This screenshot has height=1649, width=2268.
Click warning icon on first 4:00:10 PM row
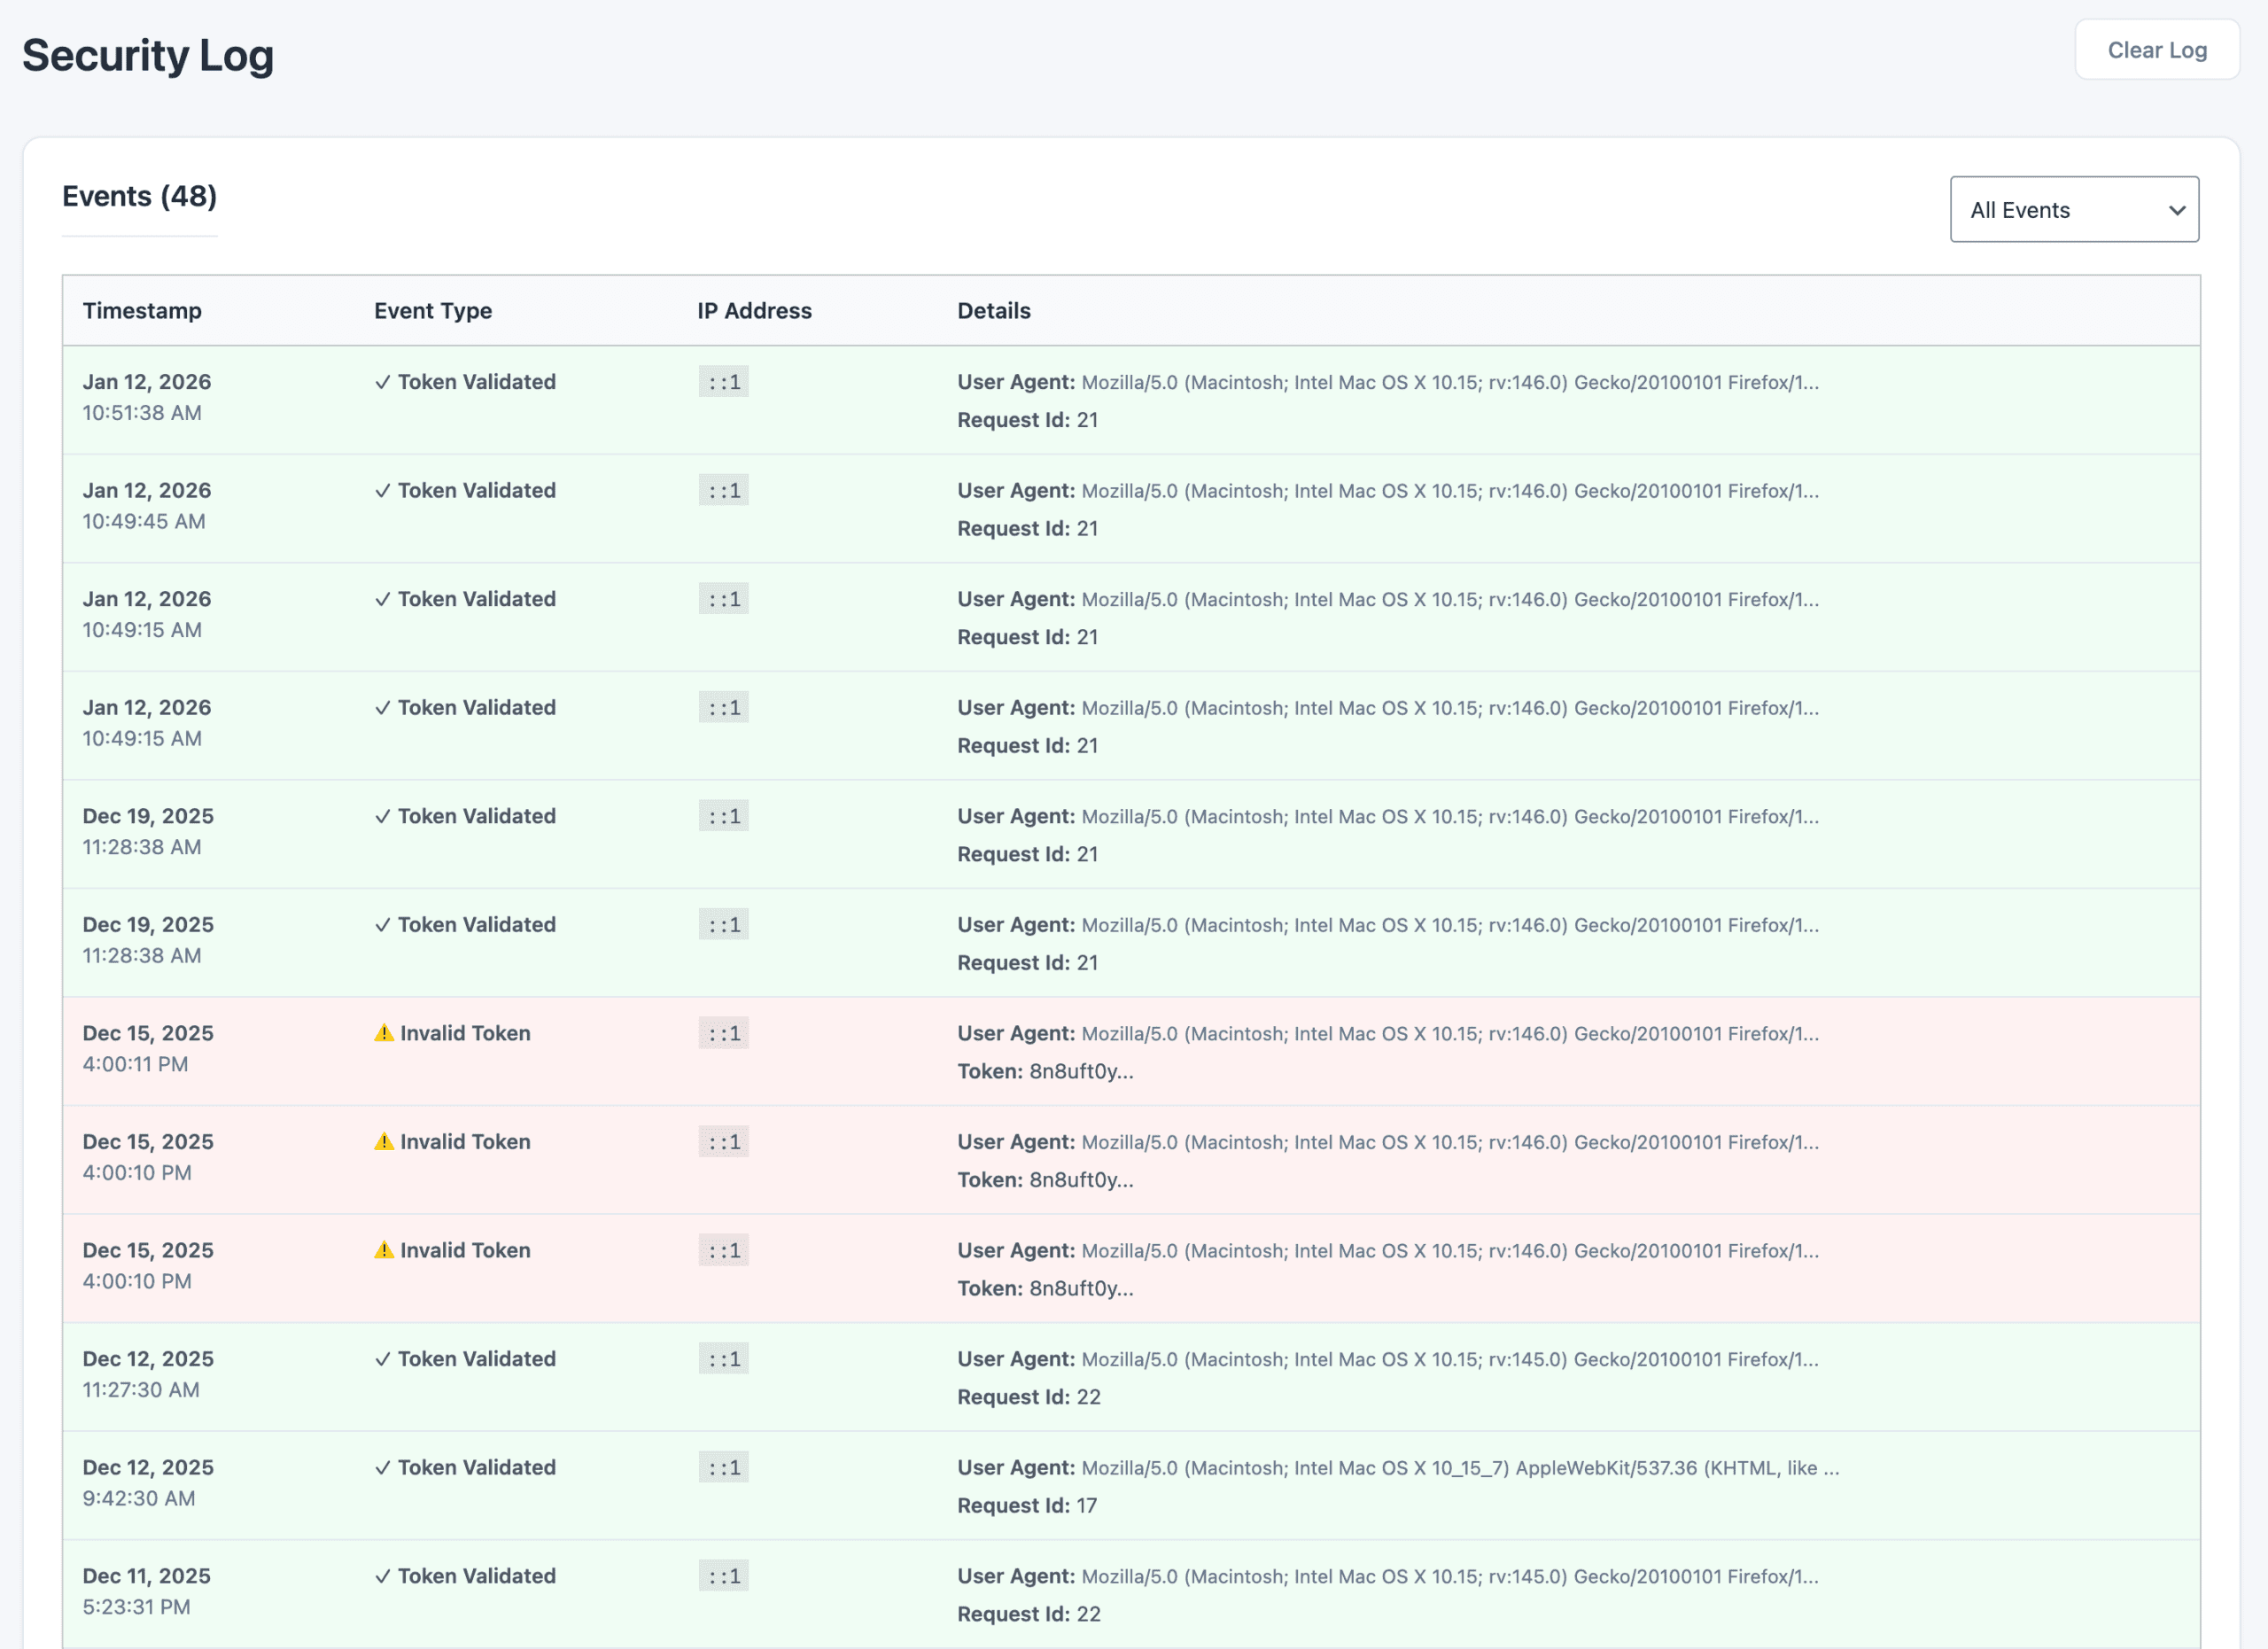point(384,1142)
